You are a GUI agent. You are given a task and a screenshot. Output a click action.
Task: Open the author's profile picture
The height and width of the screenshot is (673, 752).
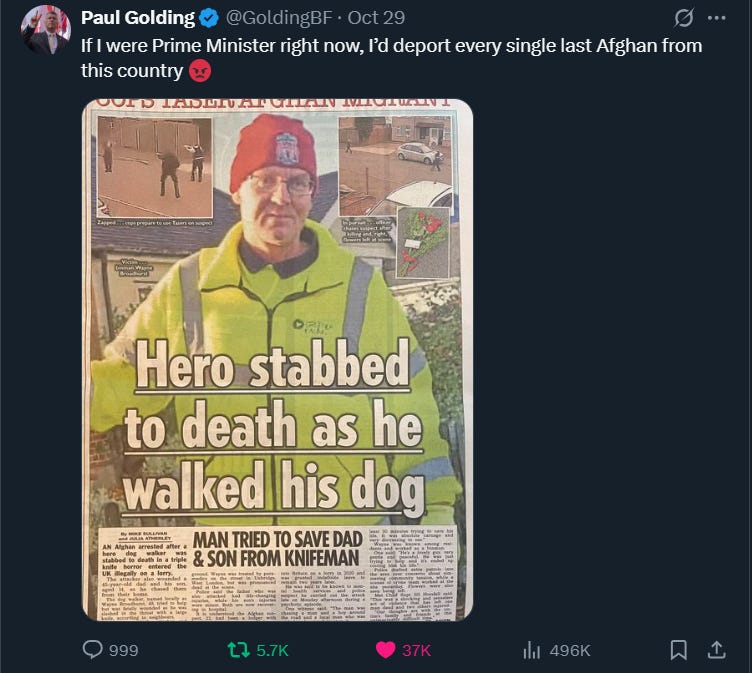coord(46,30)
